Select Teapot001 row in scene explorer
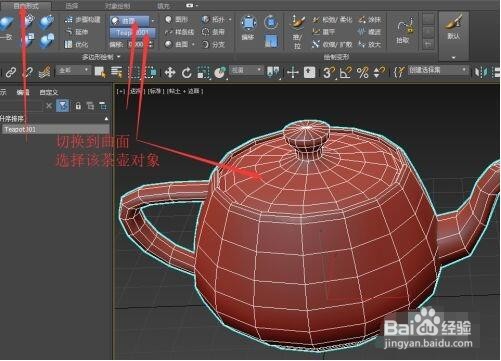The image size is (501, 361). click(x=55, y=129)
